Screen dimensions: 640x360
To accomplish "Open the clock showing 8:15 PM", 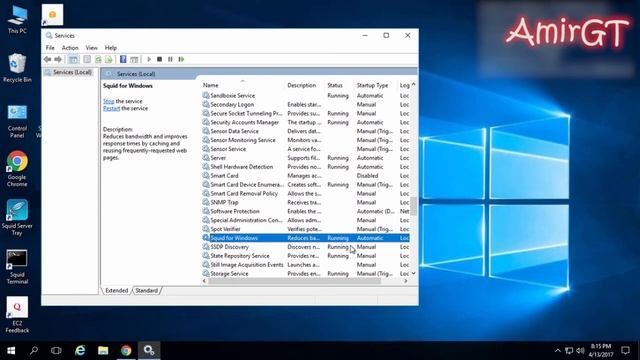I will pyautogui.click(x=601, y=350).
